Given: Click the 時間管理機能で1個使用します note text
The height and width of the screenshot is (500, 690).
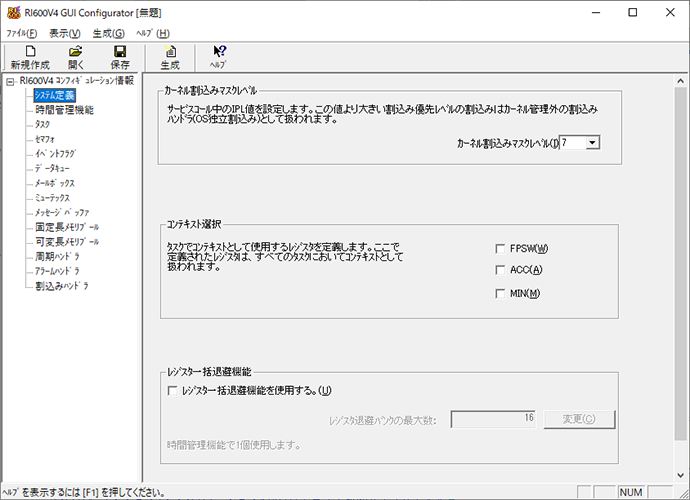Looking at the screenshot, I should pos(233,445).
